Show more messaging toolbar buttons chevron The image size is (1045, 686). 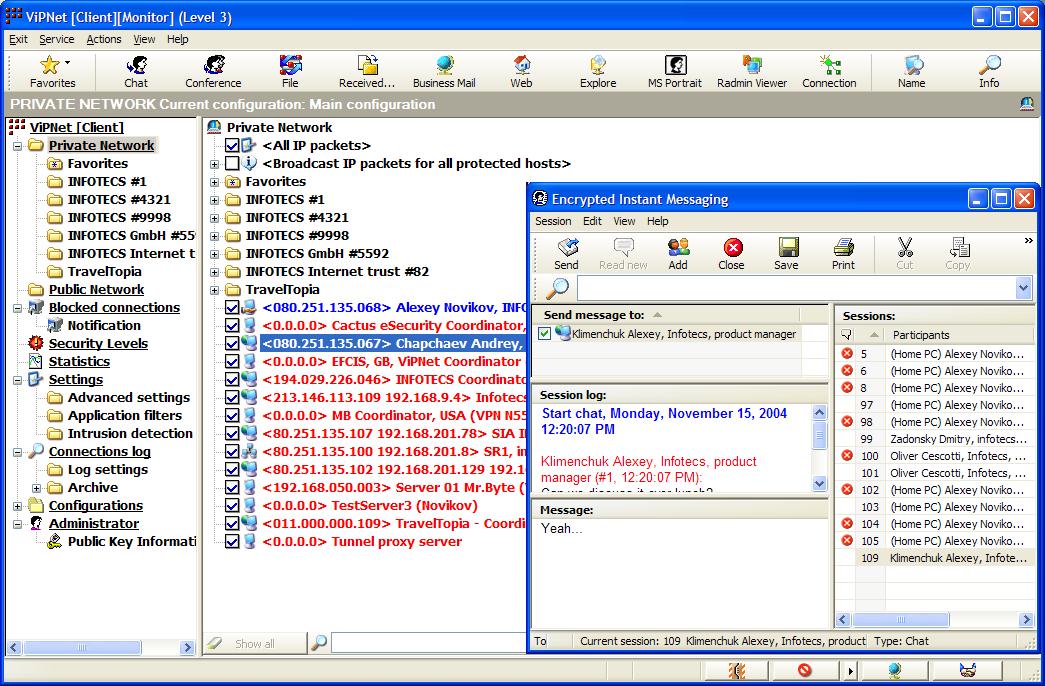click(x=1028, y=241)
